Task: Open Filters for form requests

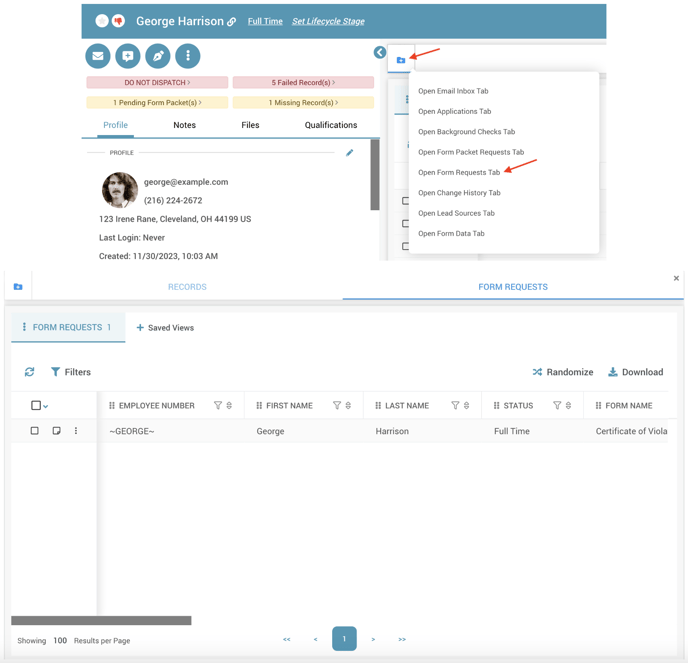Action: pos(71,372)
